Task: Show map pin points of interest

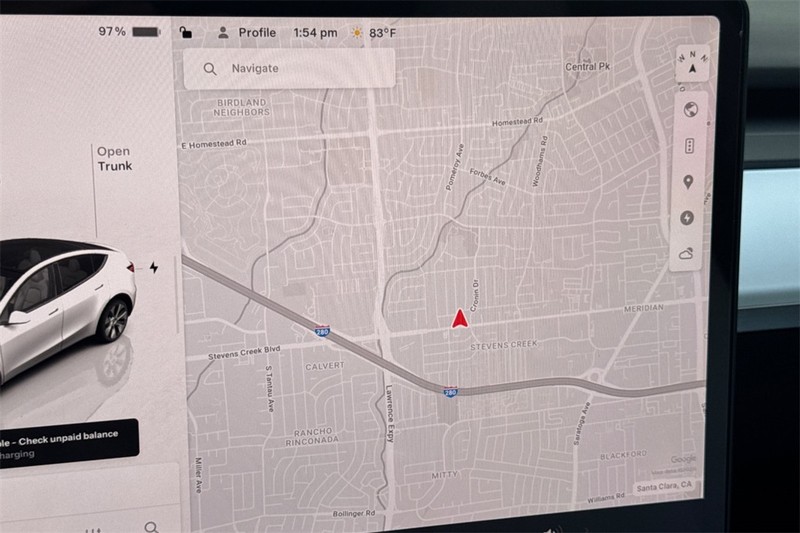Action: [x=688, y=182]
